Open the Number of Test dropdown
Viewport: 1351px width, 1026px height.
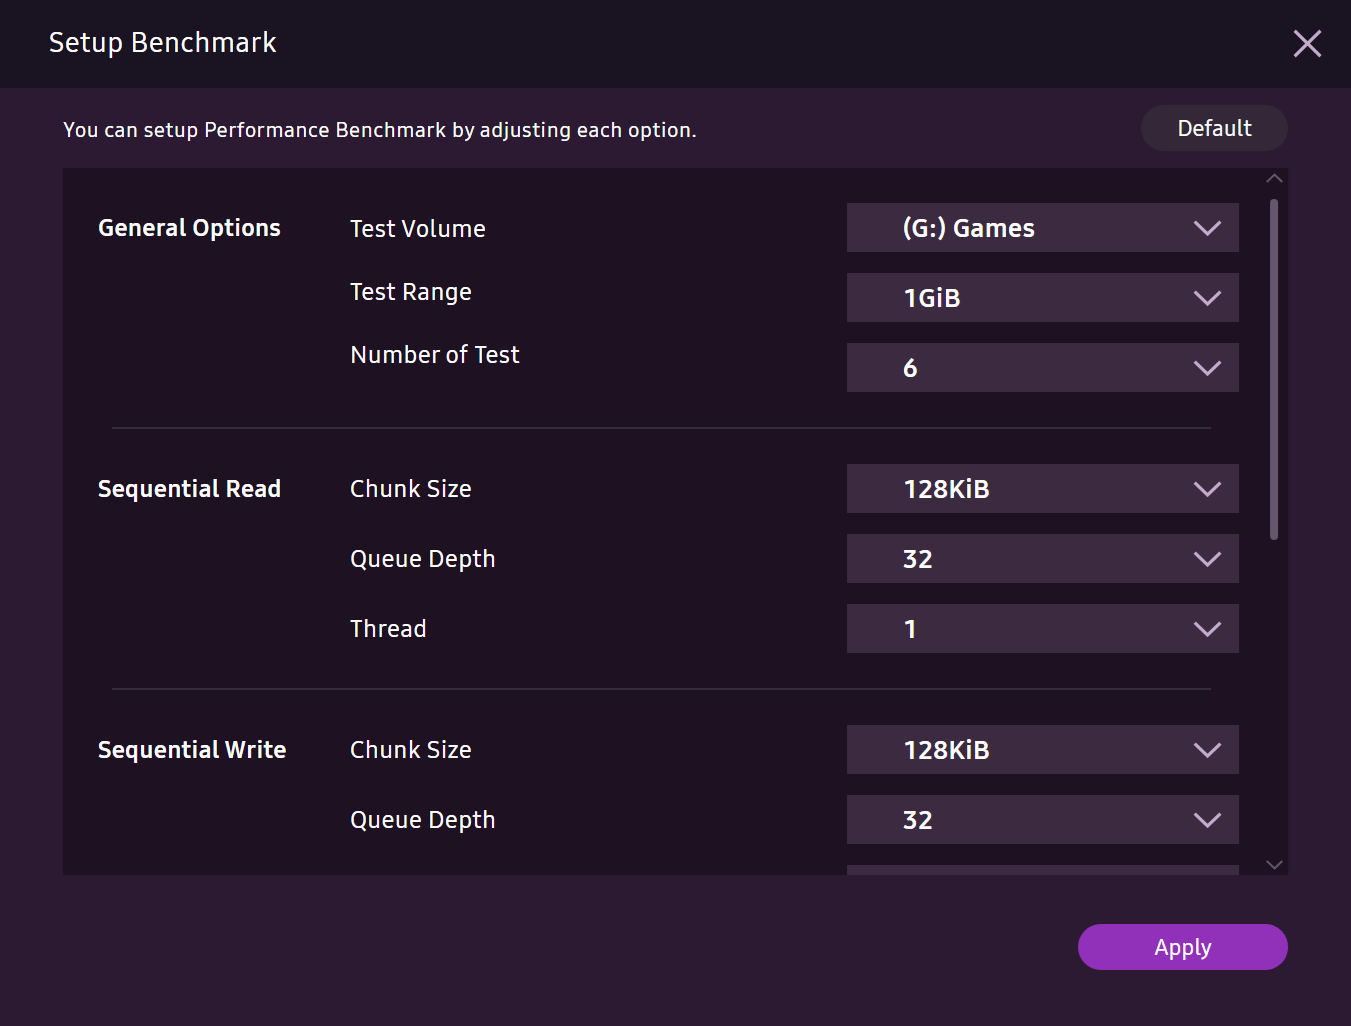pos(1042,368)
